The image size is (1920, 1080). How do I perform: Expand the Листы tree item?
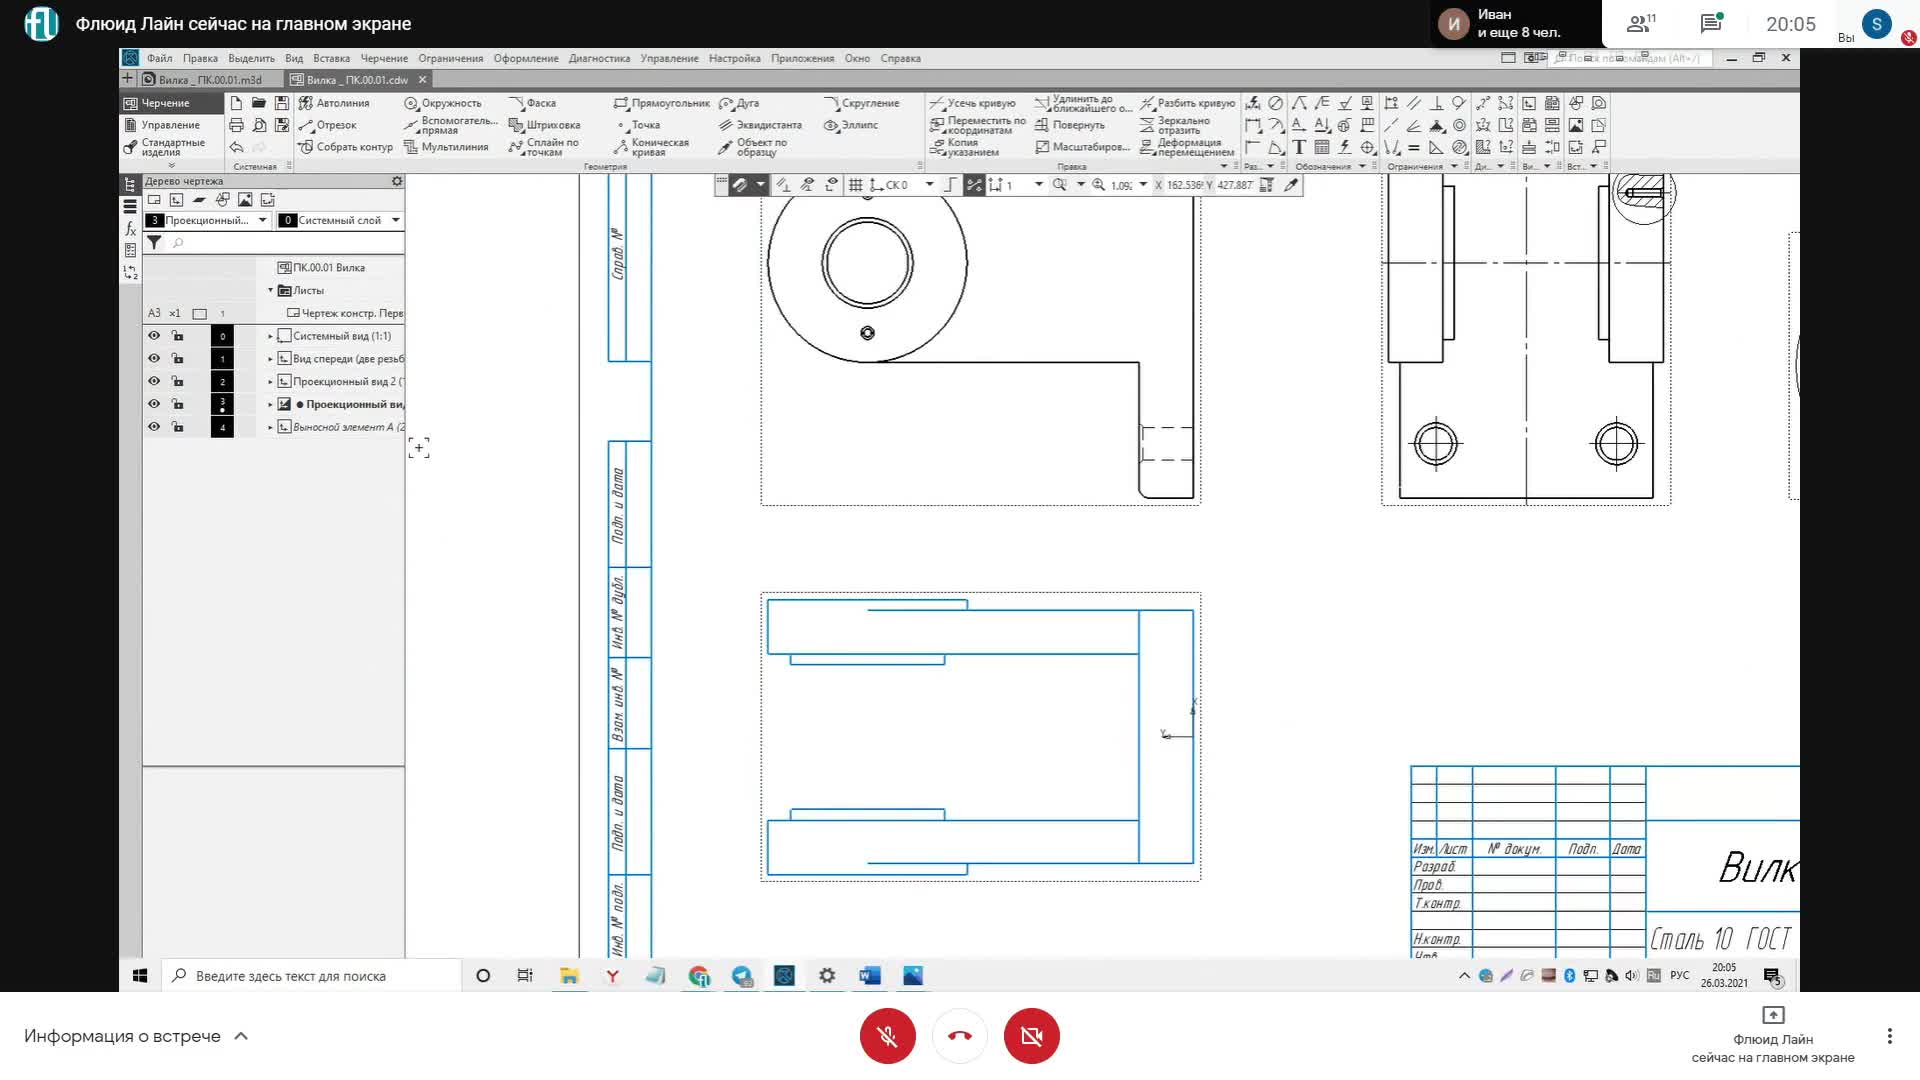270,290
